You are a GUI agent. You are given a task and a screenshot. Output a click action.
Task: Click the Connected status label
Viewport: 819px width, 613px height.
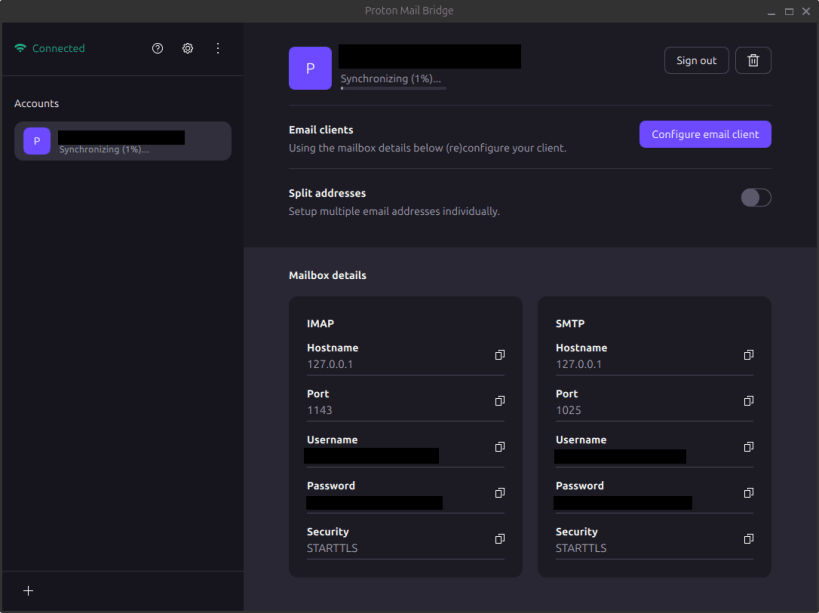pos(58,49)
